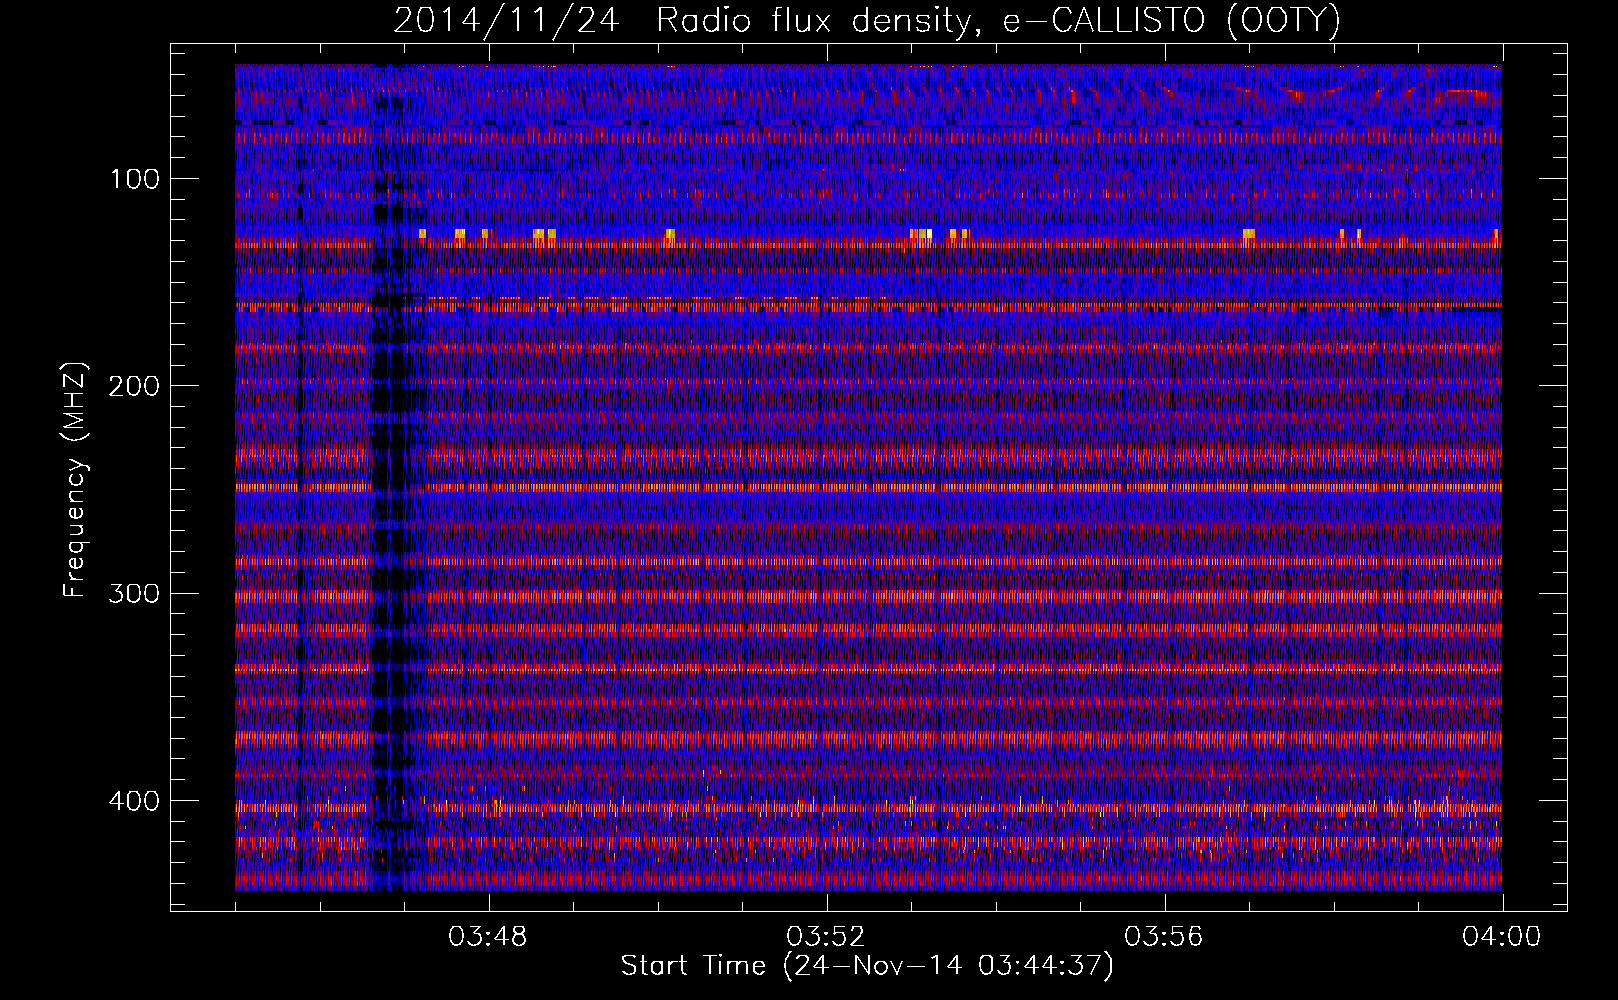Click the 04:00 time tick label
1618x1000 pixels.
1502,937
